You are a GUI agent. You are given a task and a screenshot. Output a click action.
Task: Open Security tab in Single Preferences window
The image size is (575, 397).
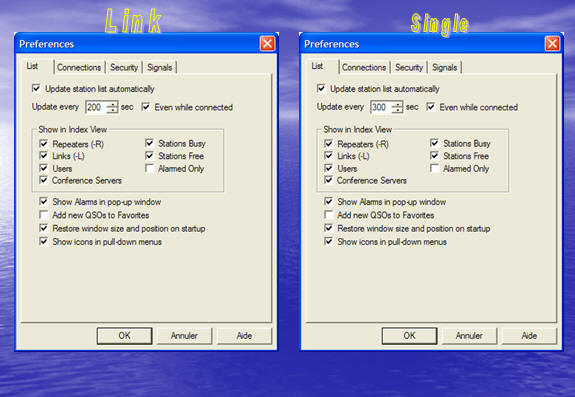tap(409, 67)
